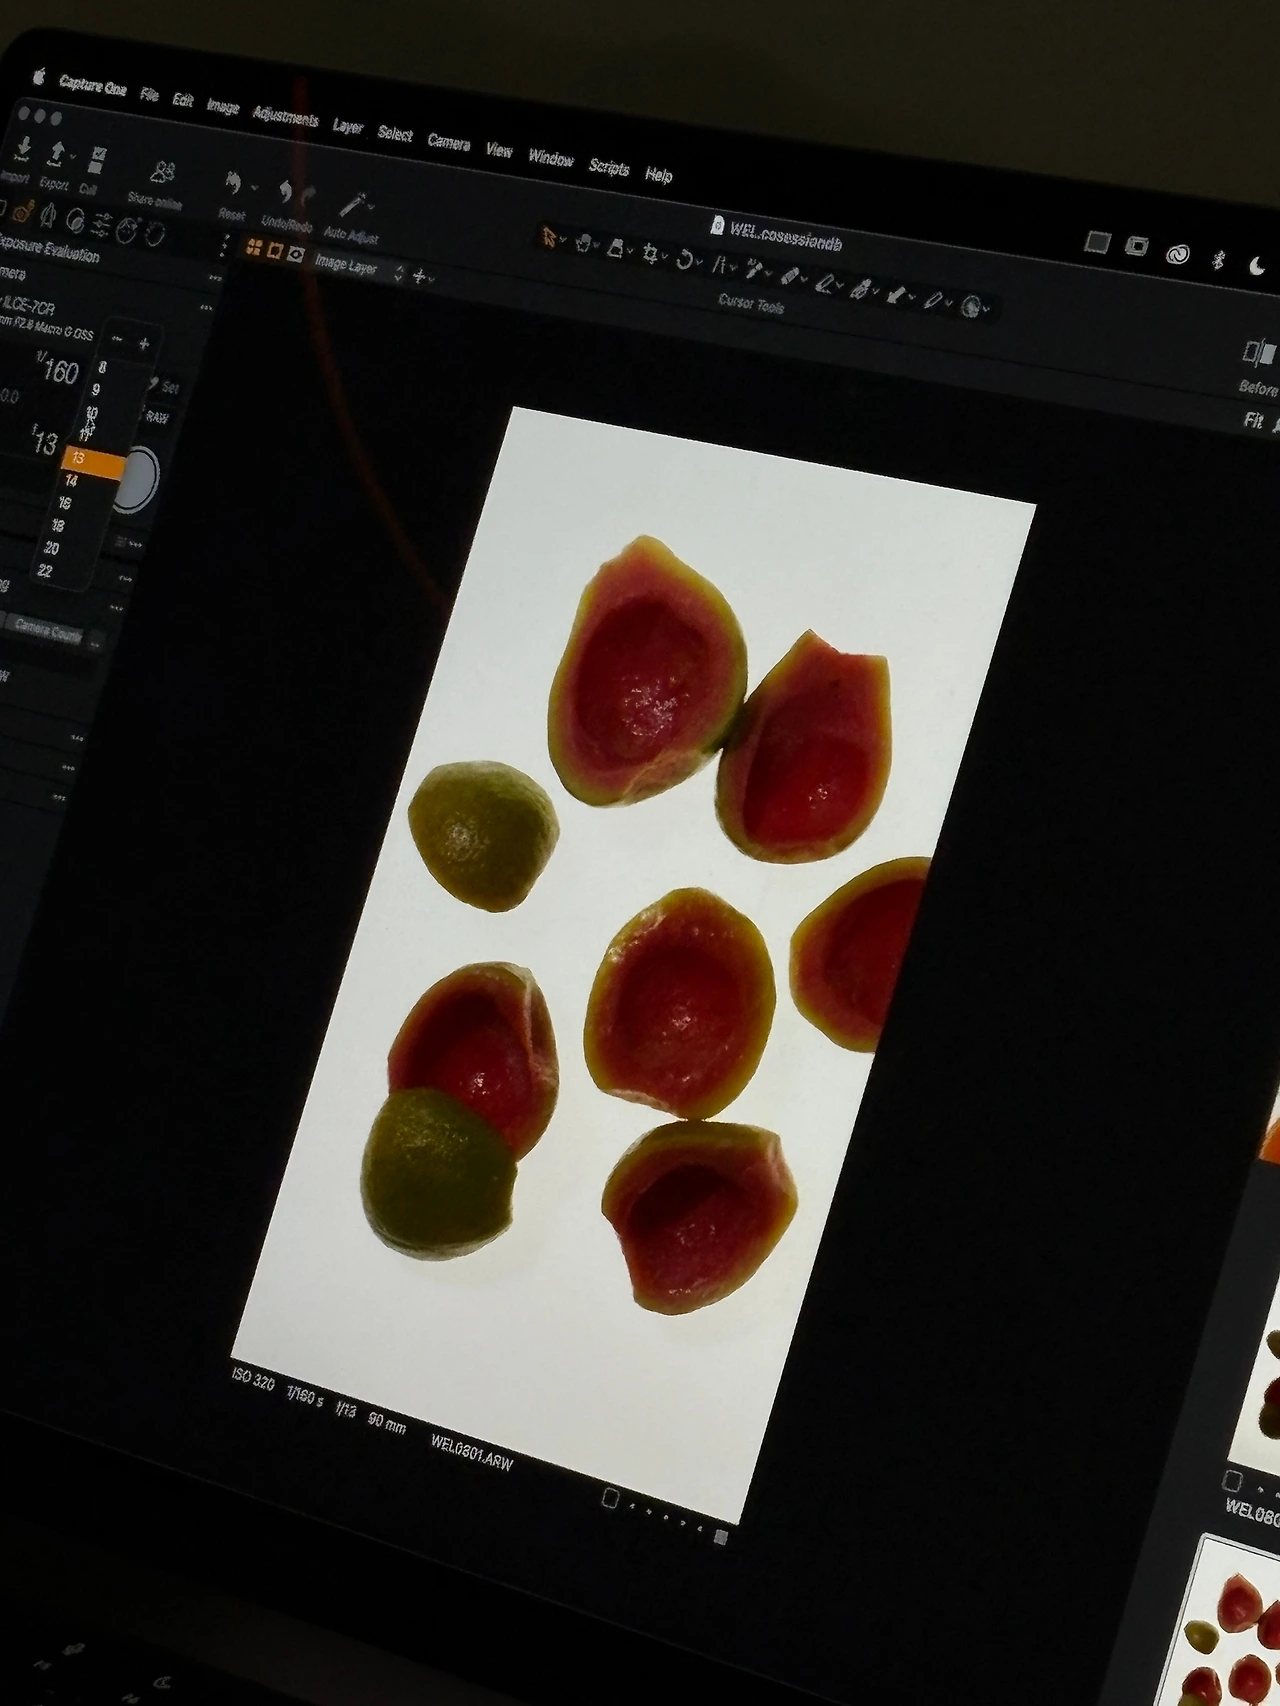Toggle the proof eye icon beside Image Layer
Image resolution: width=1280 pixels, height=1706 pixels.
[x=296, y=254]
